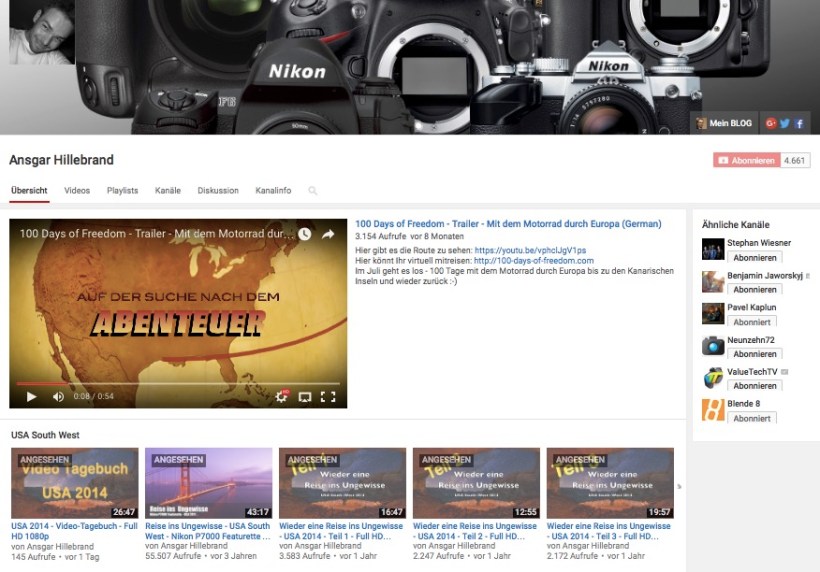820x572 pixels.
Task: Select the Übersicht tab
Action: click(29, 191)
